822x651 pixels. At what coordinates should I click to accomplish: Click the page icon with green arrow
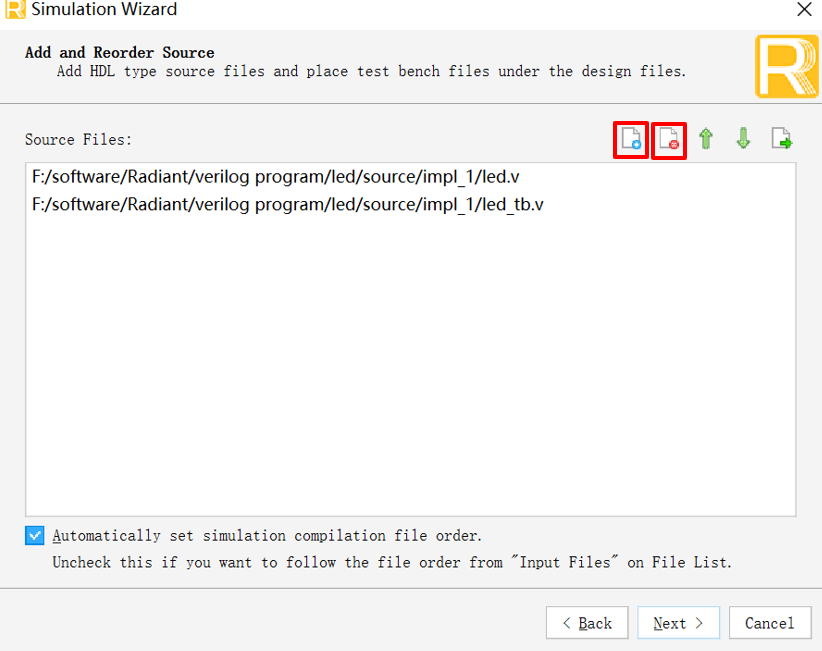click(782, 139)
